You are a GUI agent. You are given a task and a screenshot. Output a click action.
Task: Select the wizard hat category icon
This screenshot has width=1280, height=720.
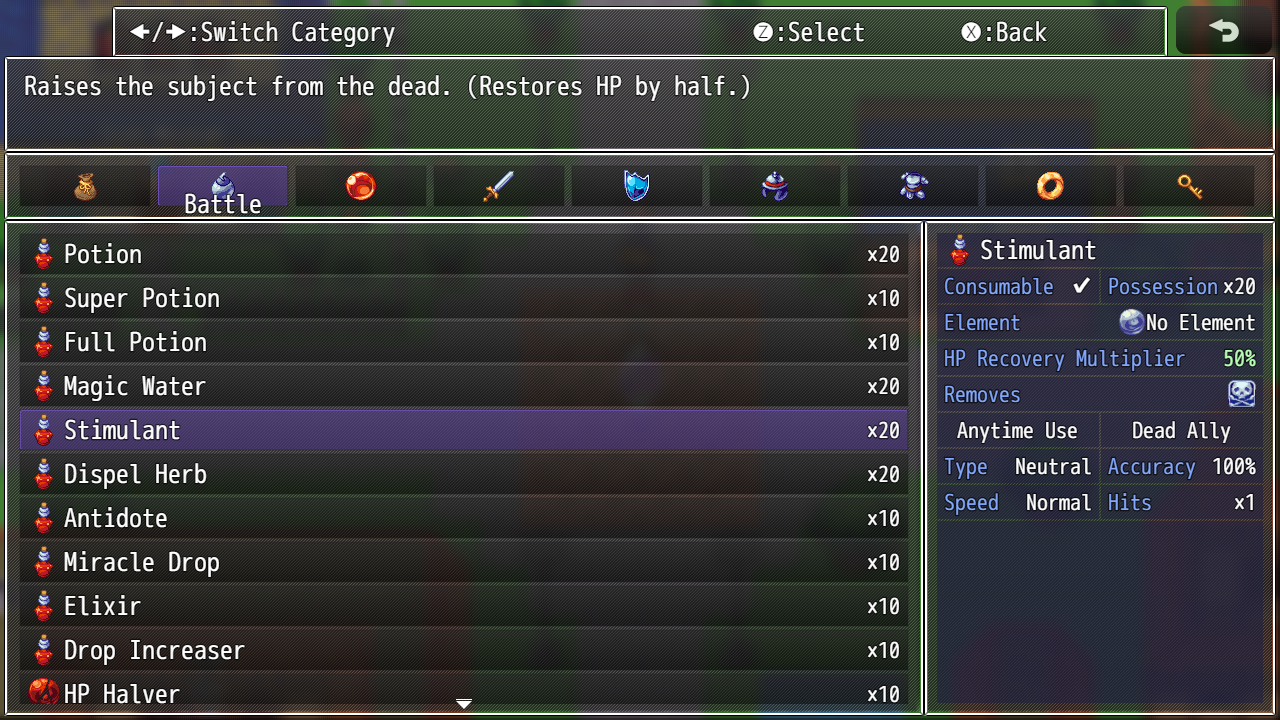coord(775,186)
